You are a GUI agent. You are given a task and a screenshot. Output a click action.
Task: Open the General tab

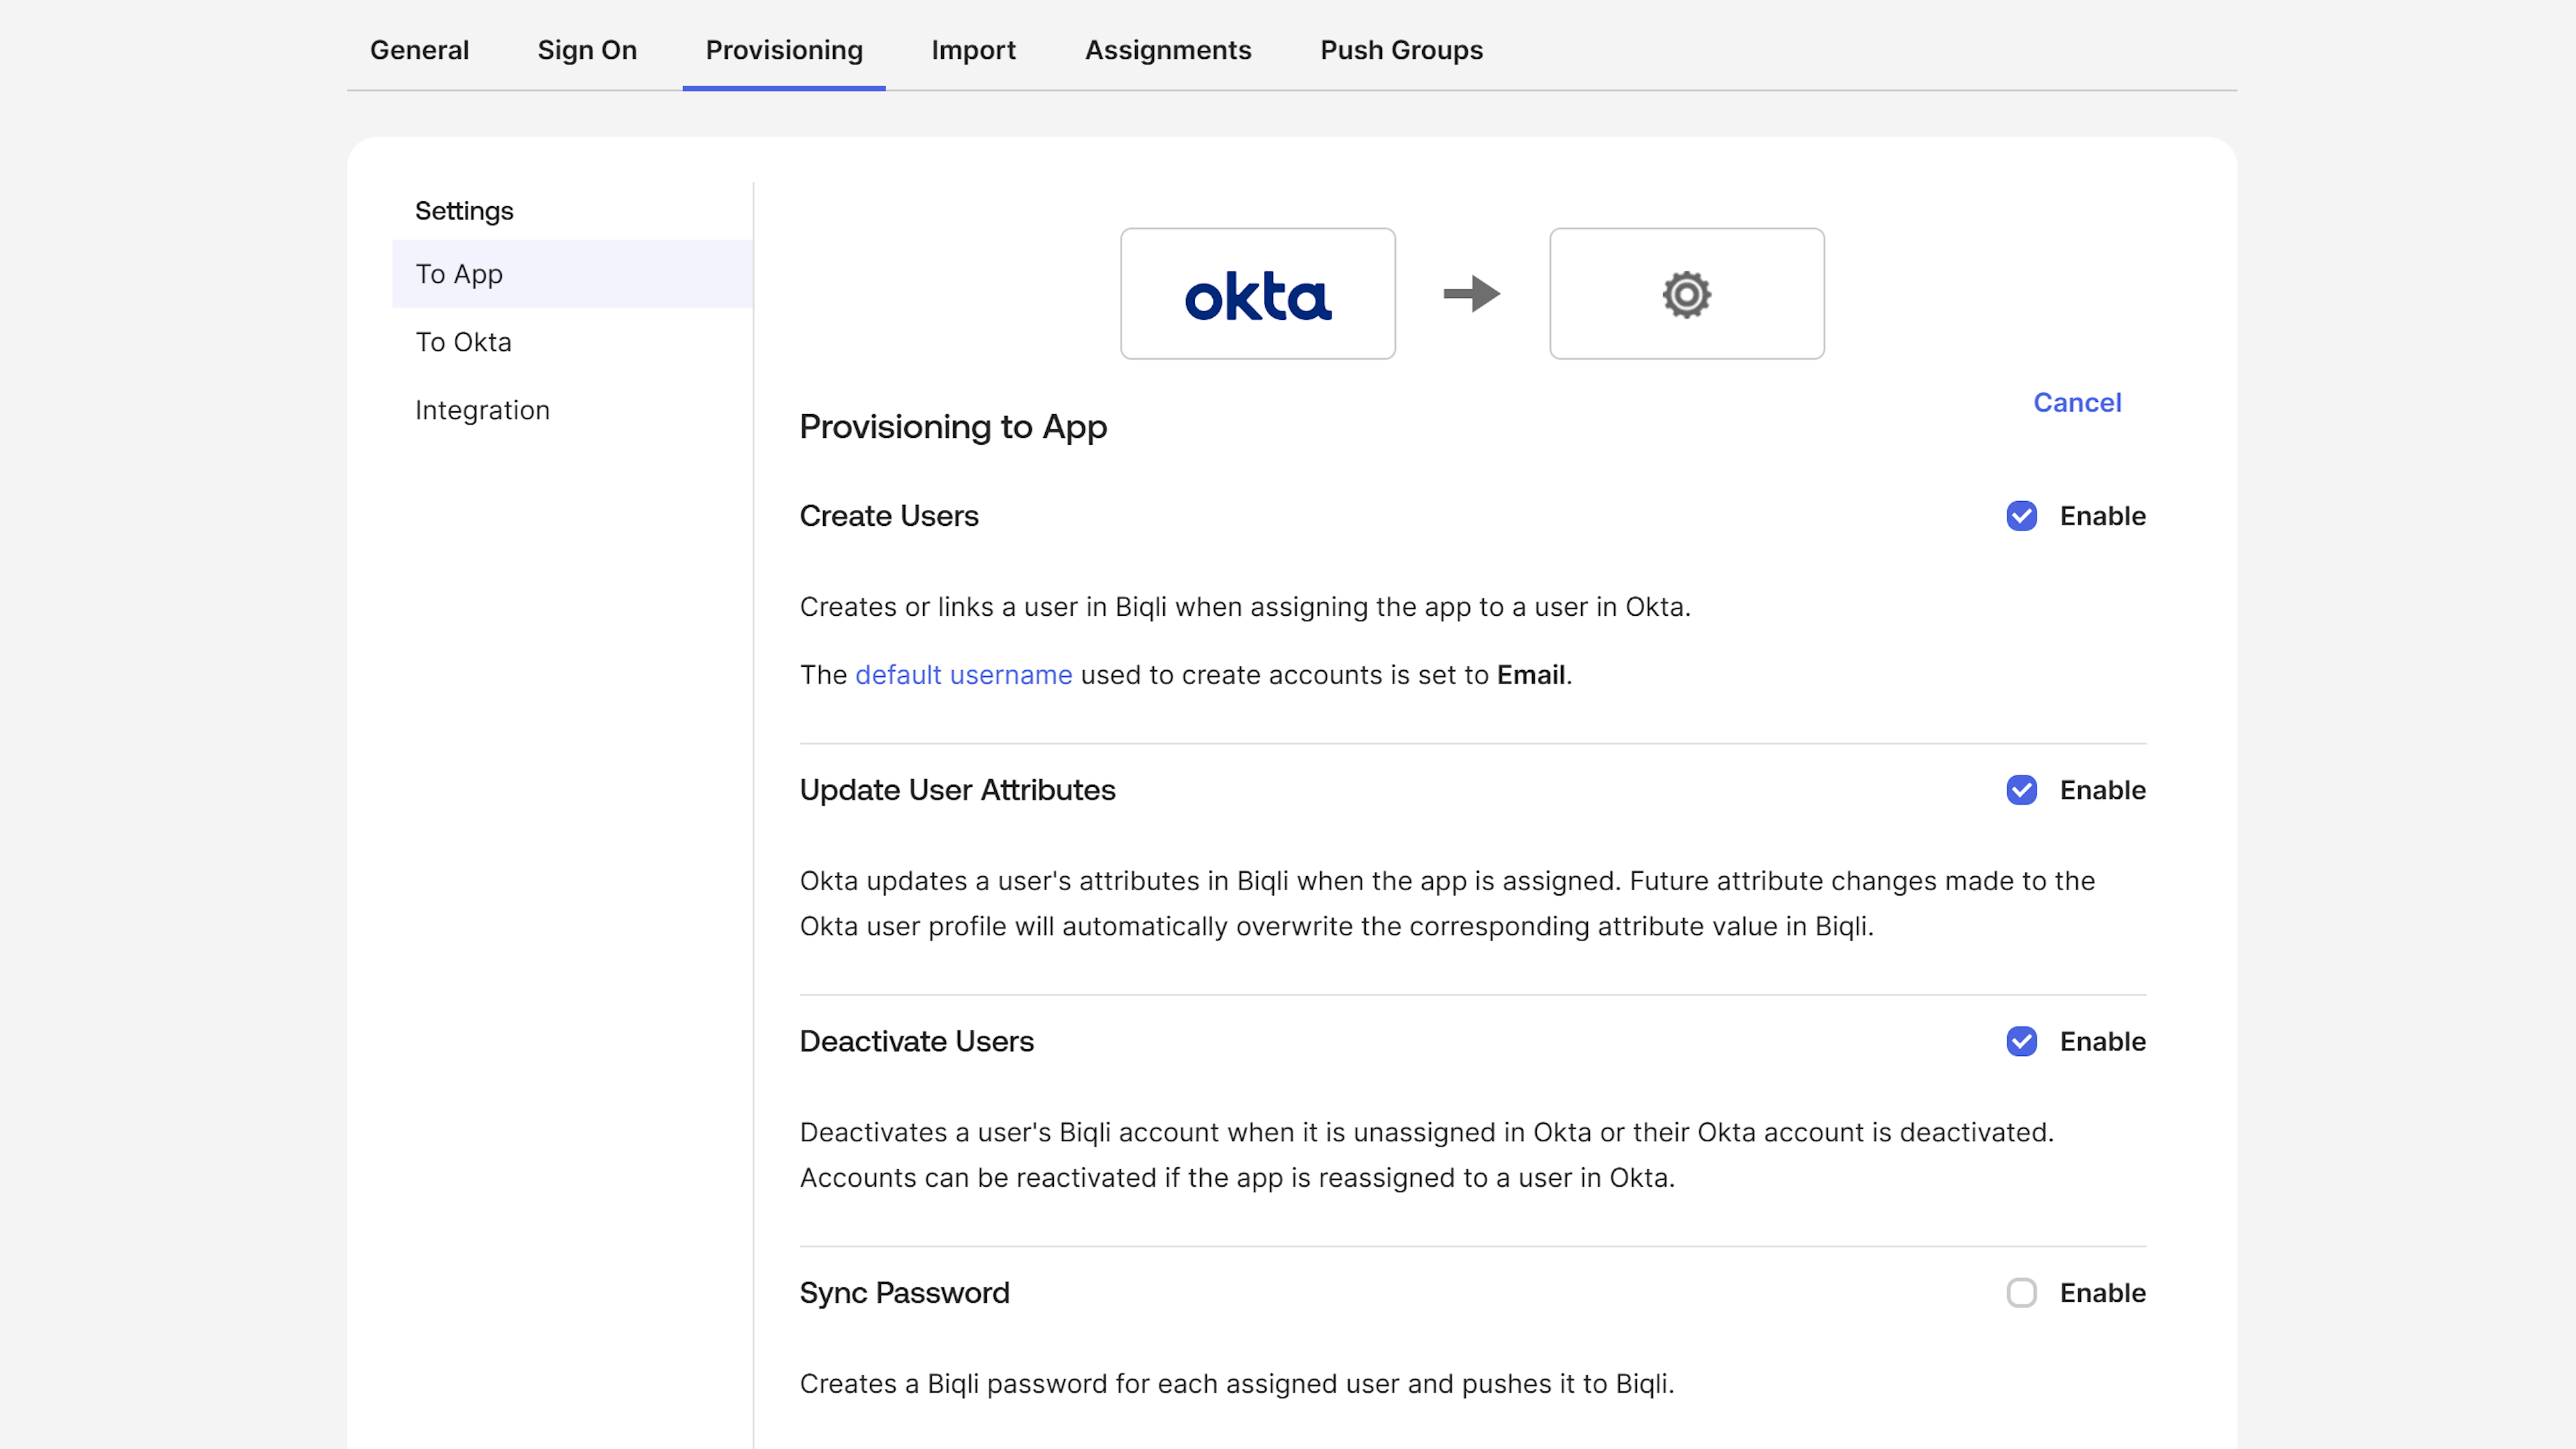419,50
